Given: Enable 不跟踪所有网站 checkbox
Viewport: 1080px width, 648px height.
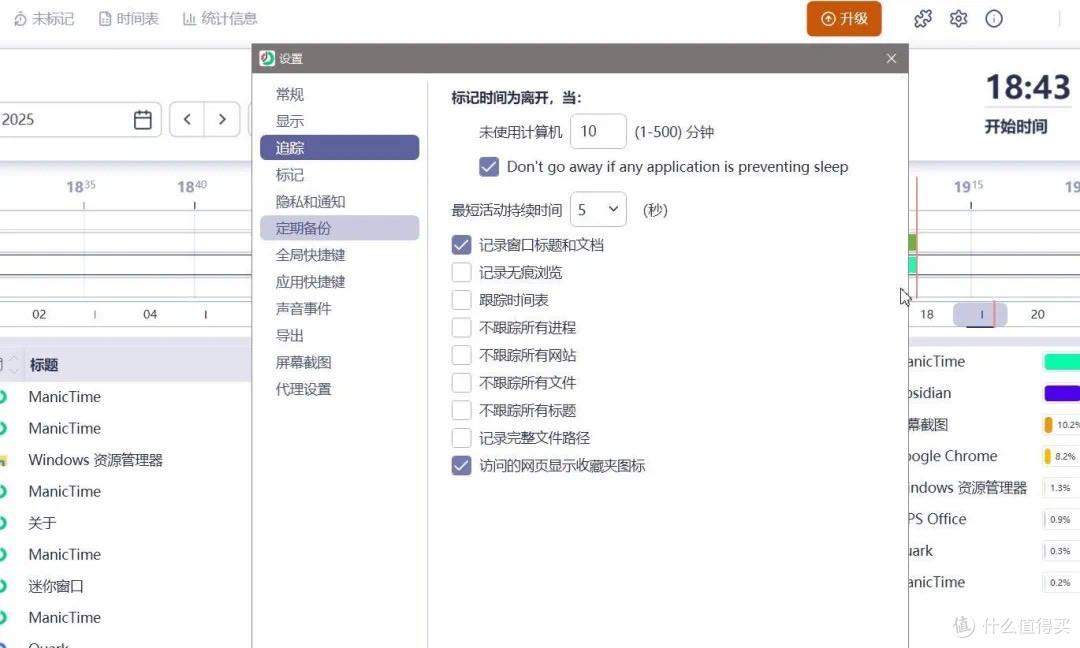Looking at the screenshot, I should (x=461, y=355).
